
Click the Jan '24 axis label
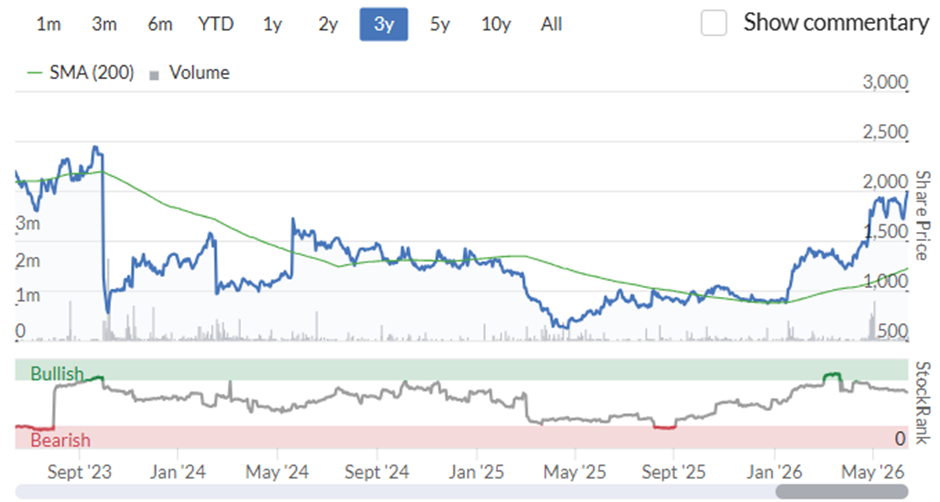(x=177, y=472)
